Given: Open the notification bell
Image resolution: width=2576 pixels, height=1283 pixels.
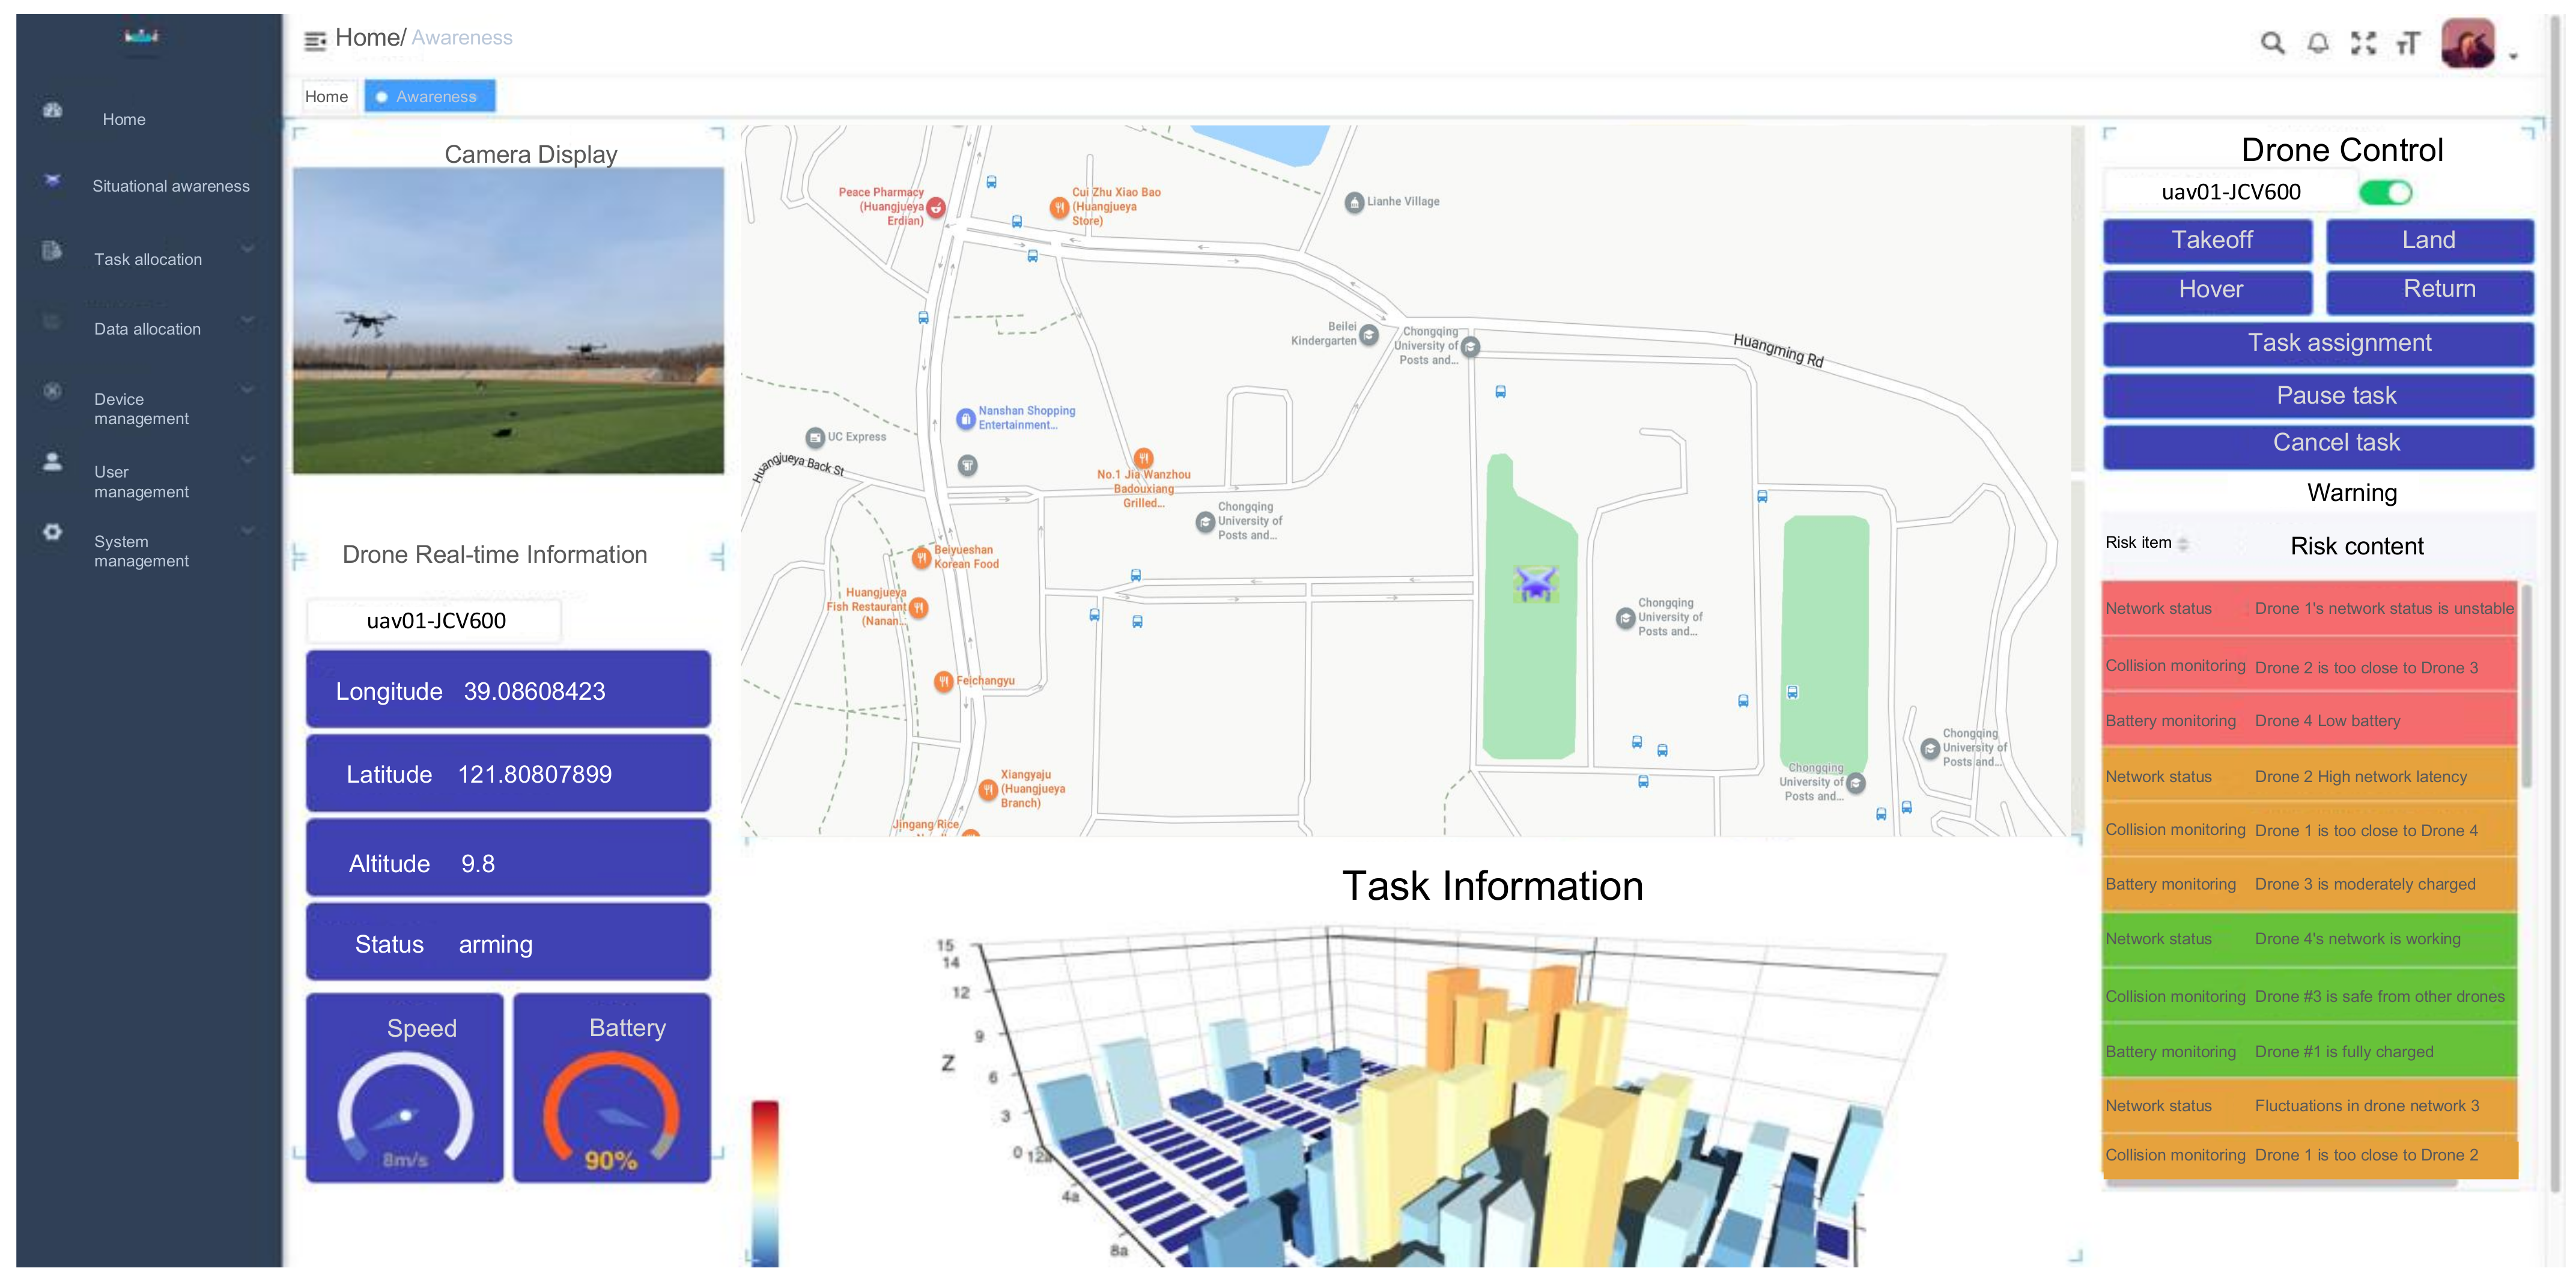Looking at the screenshot, I should click(2317, 43).
